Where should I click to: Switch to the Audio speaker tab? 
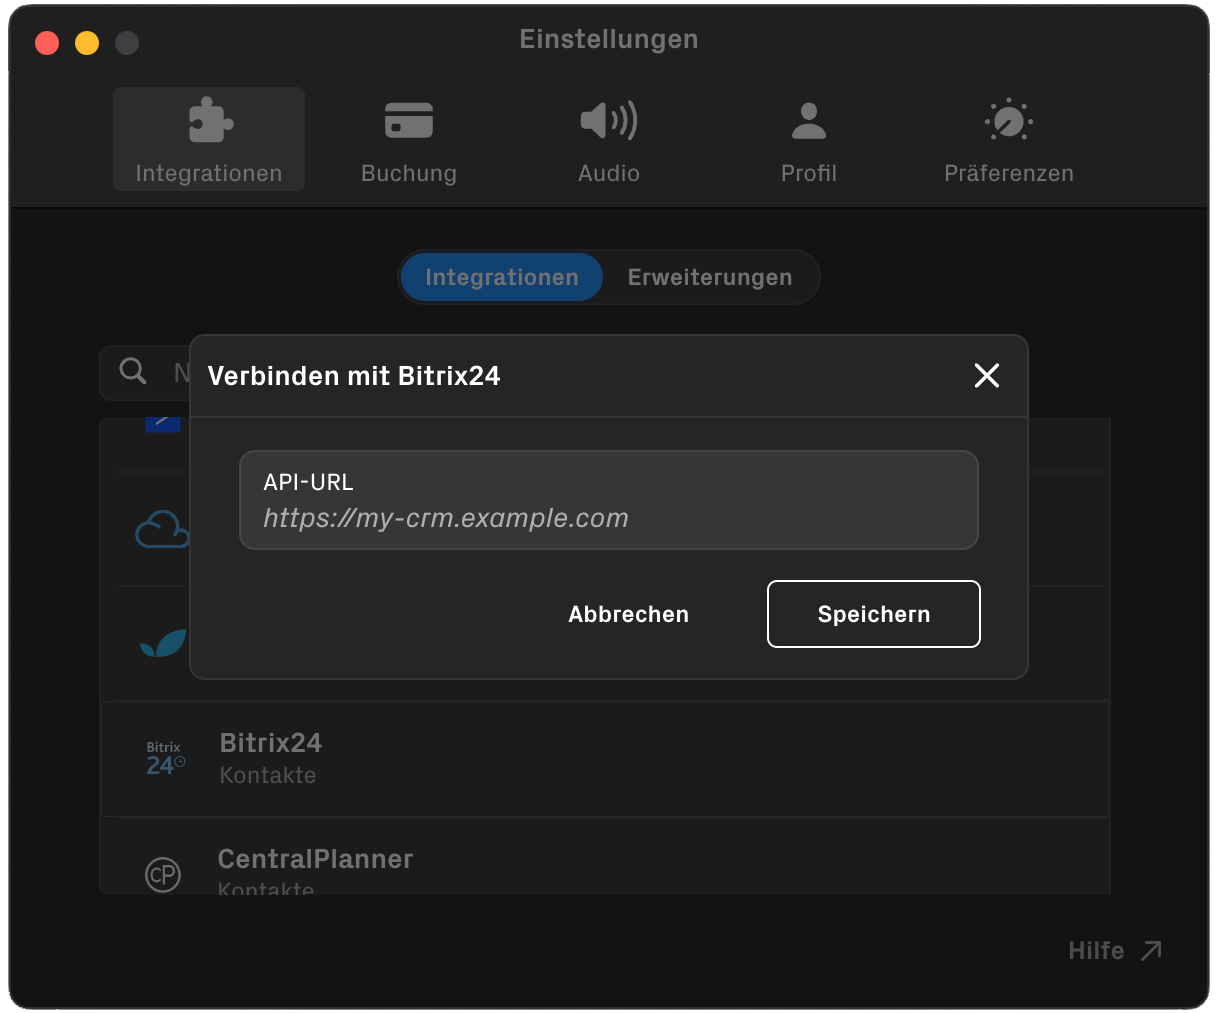pos(609,139)
